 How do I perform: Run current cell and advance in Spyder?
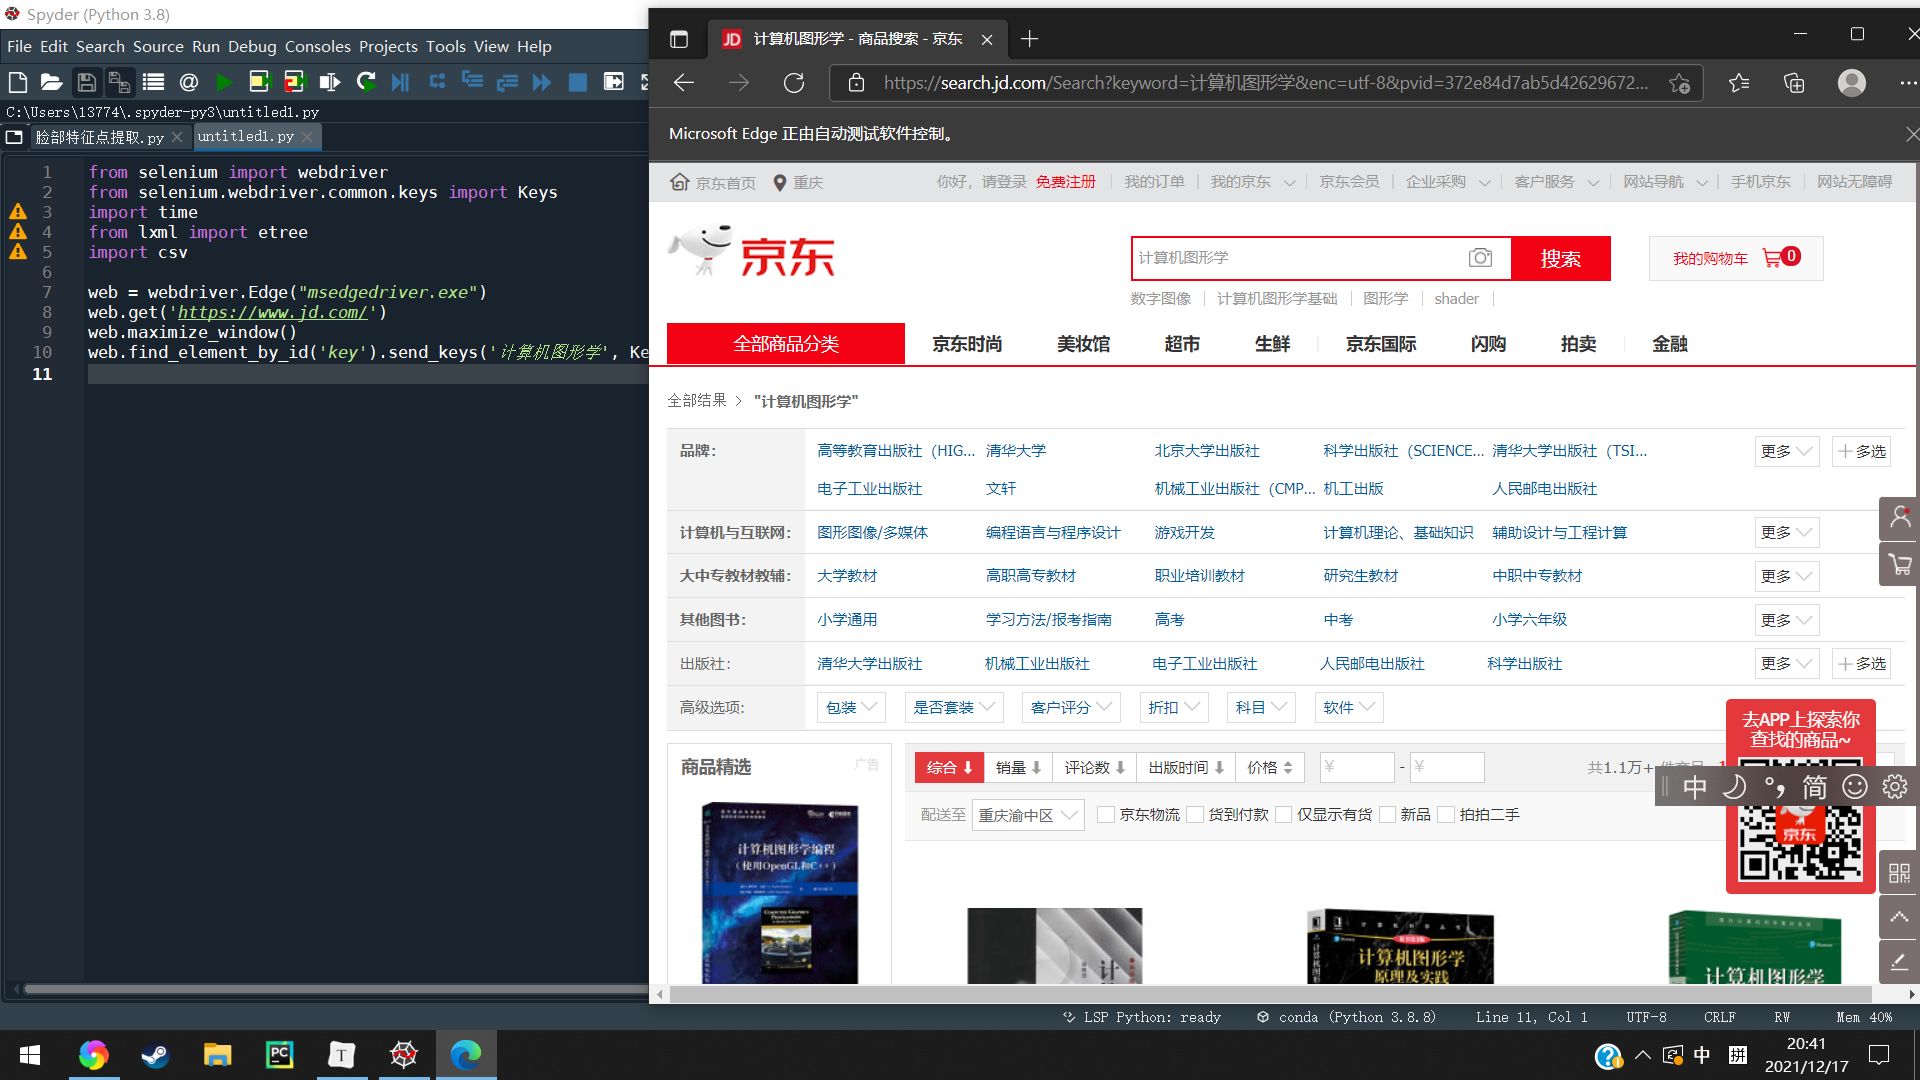294,82
